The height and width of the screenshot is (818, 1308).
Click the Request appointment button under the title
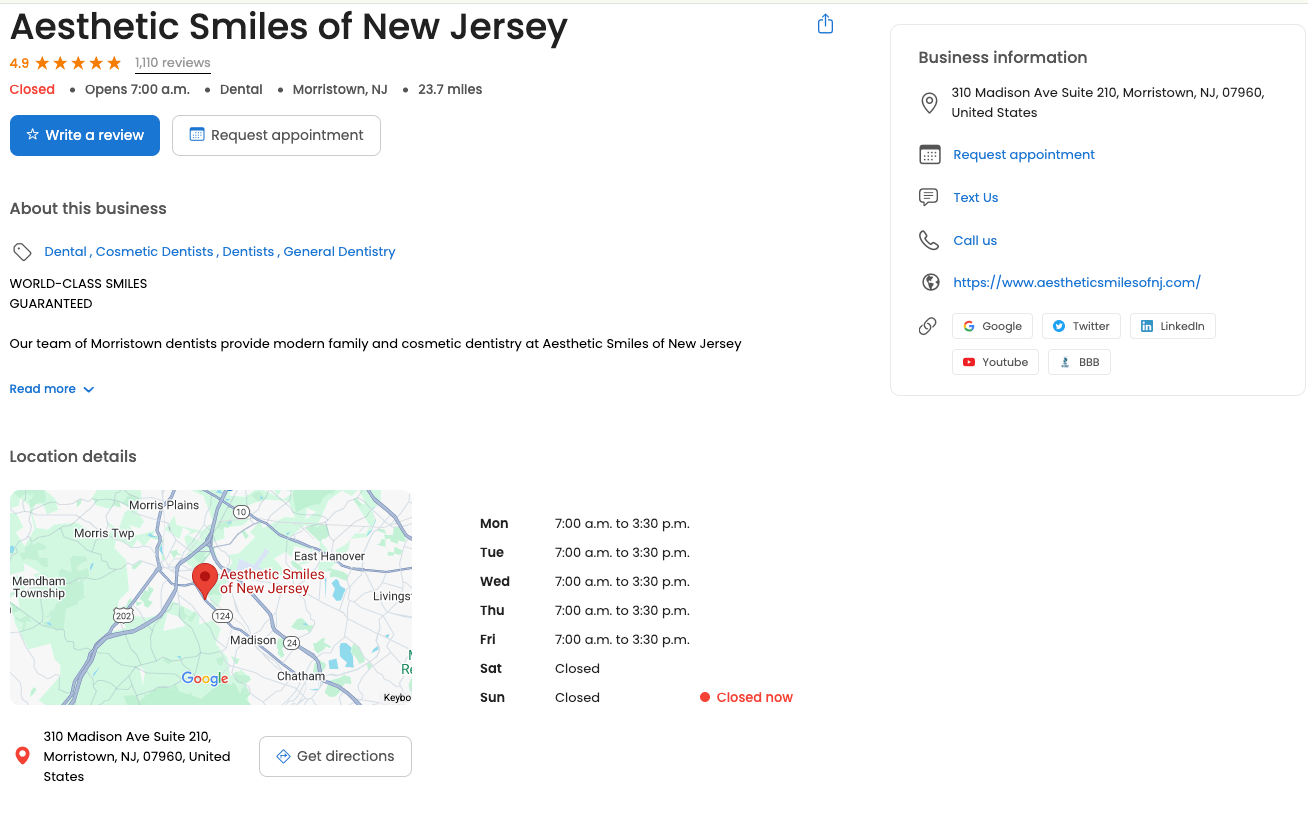click(x=276, y=135)
